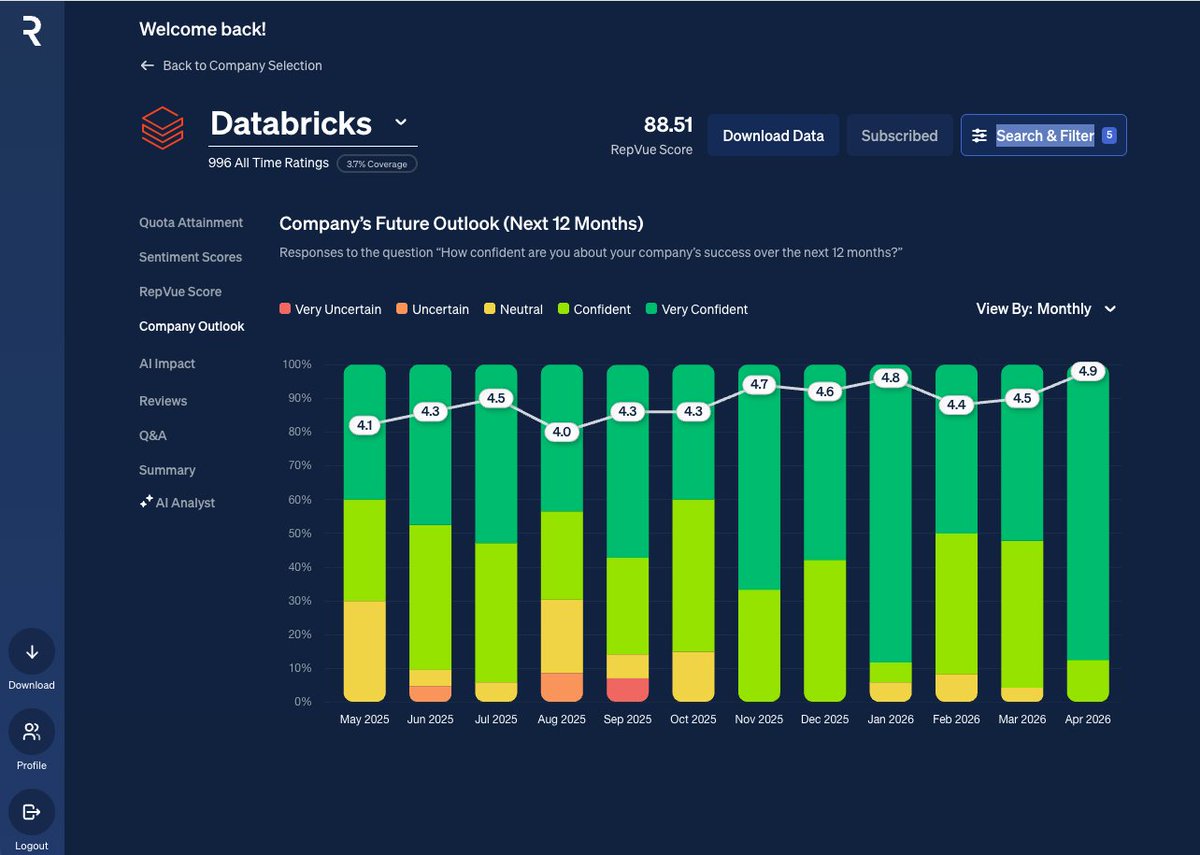Open Sentiment Scores section
The height and width of the screenshot is (855, 1200).
coord(190,257)
